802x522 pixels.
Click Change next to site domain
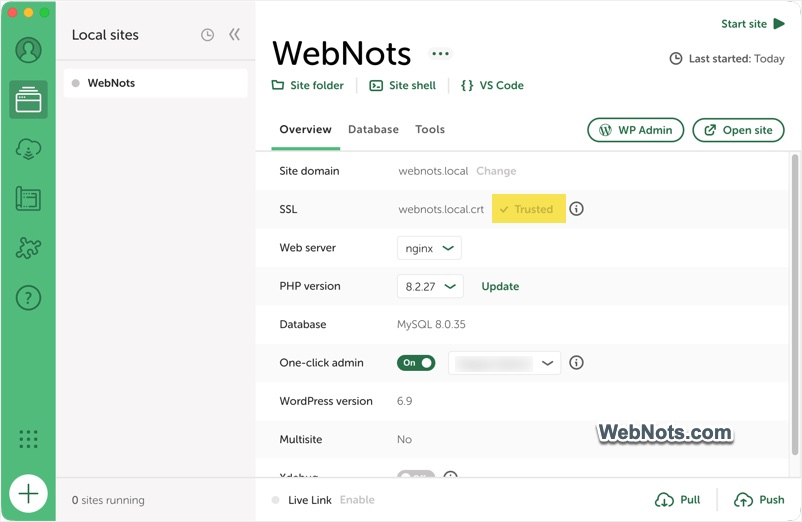496,171
